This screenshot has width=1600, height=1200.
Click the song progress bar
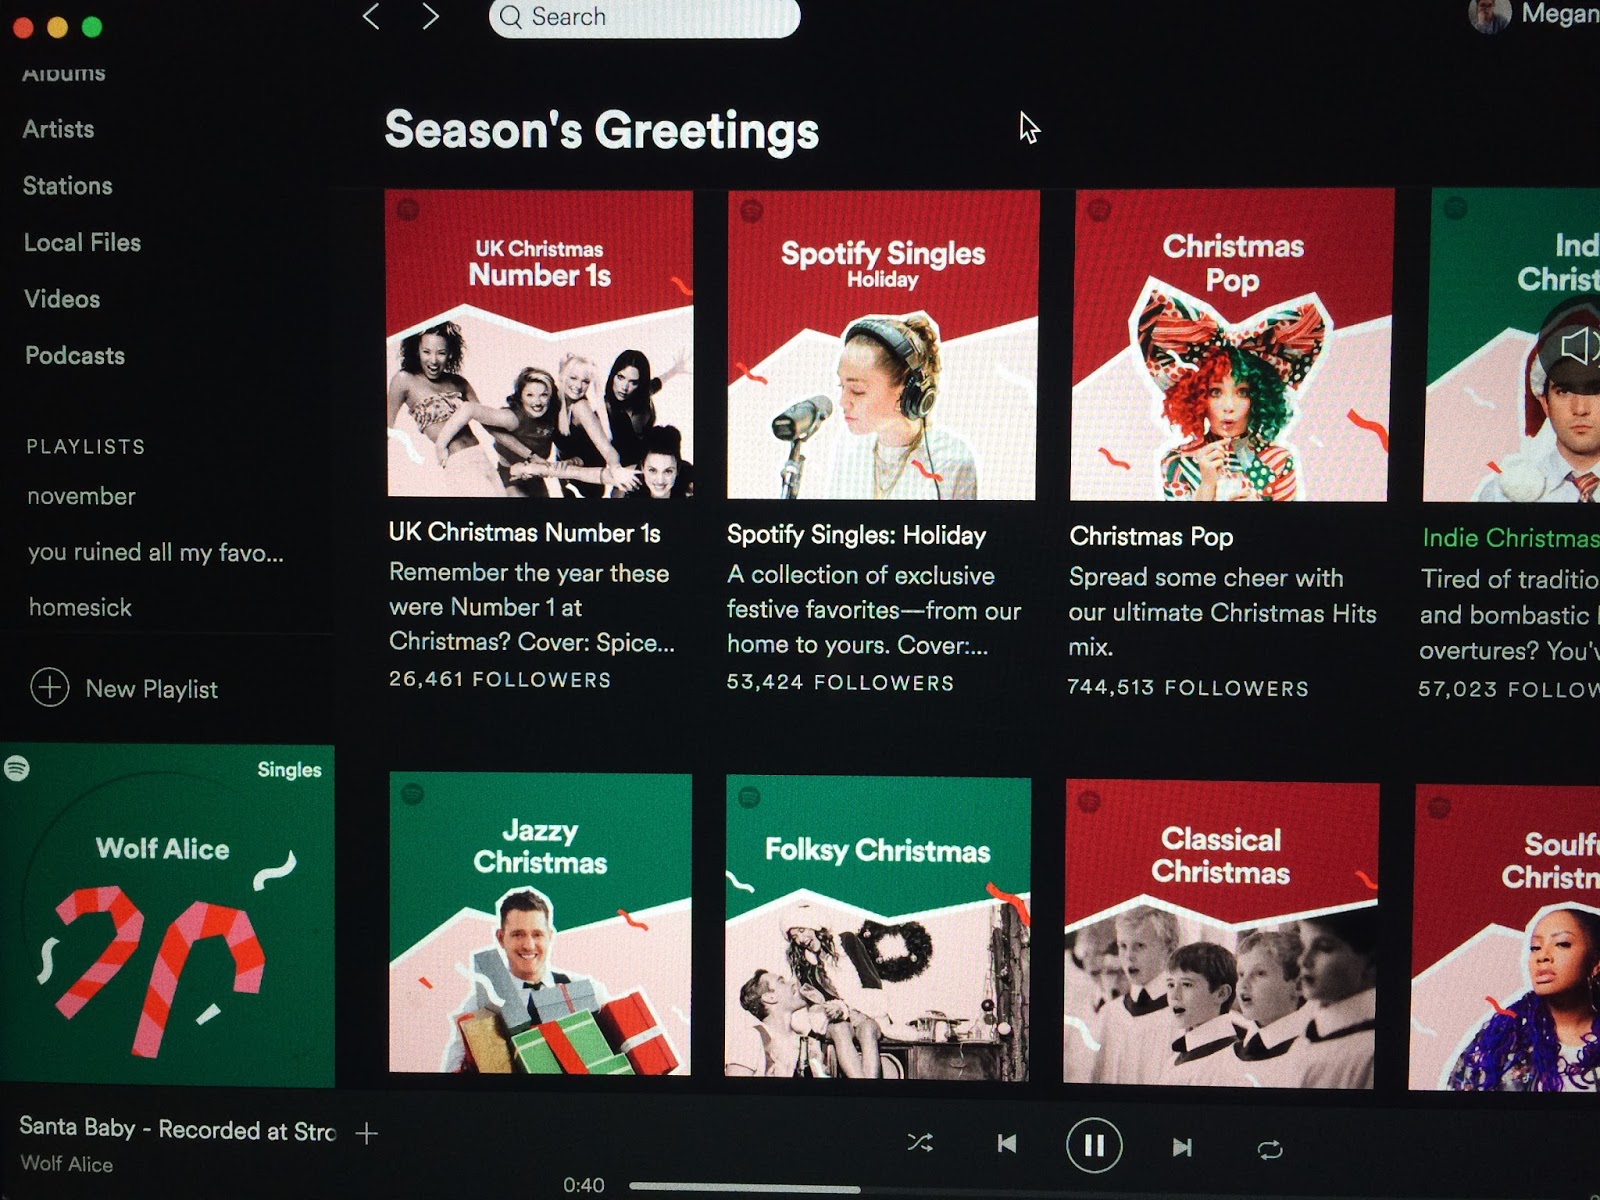[1114, 1188]
